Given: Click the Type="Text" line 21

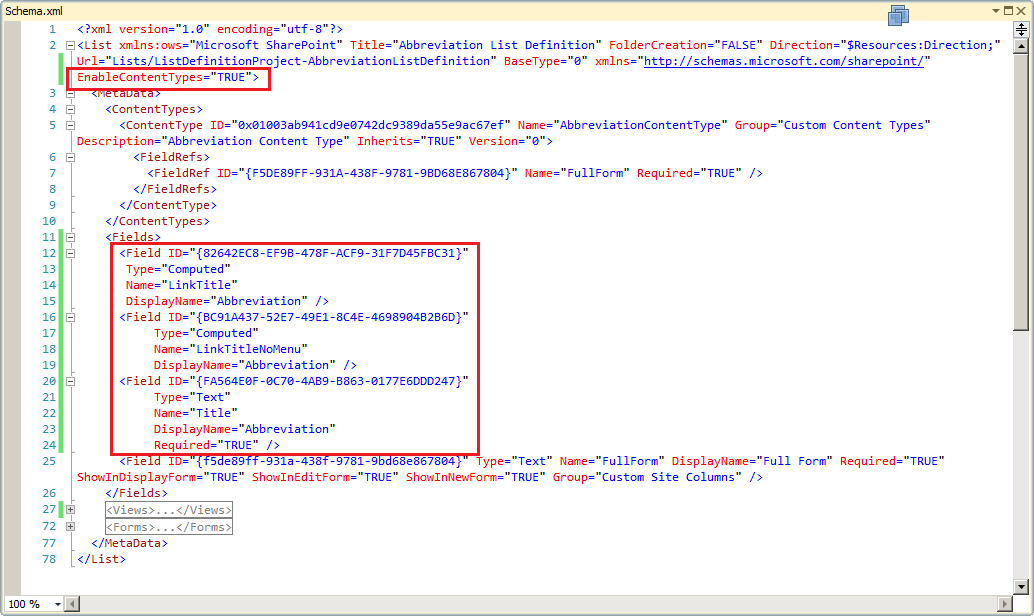Looking at the screenshot, I should tap(192, 397).
